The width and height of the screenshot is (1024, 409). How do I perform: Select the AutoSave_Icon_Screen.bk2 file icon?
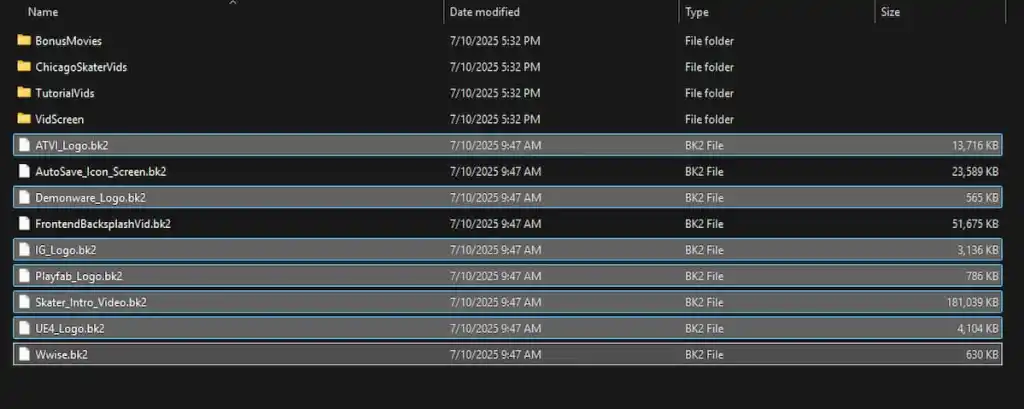tap(25, 171)
